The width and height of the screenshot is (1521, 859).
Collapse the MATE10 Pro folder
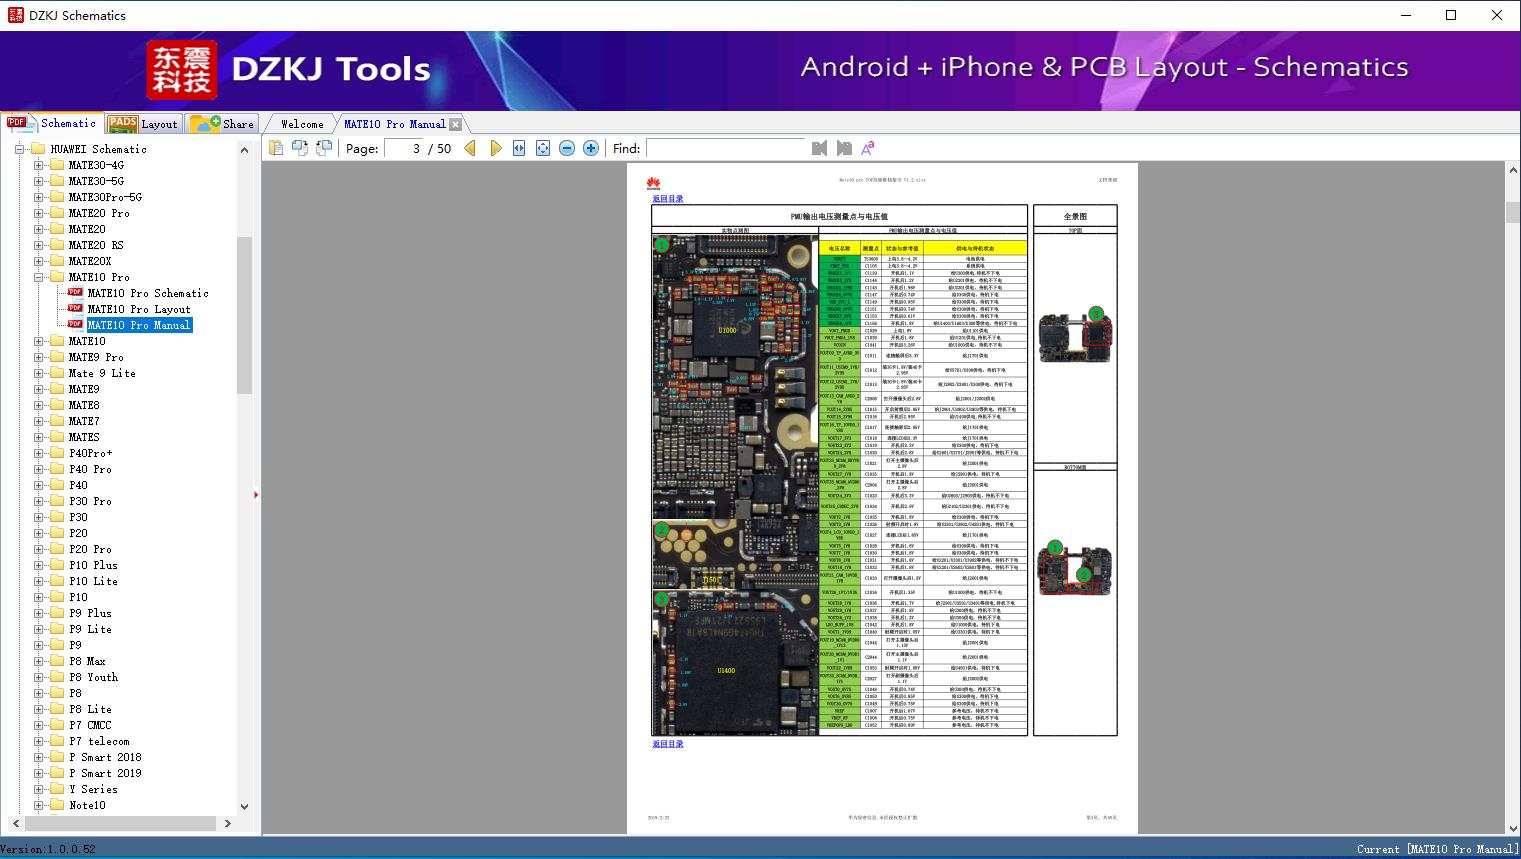click(x=39, y=277)
